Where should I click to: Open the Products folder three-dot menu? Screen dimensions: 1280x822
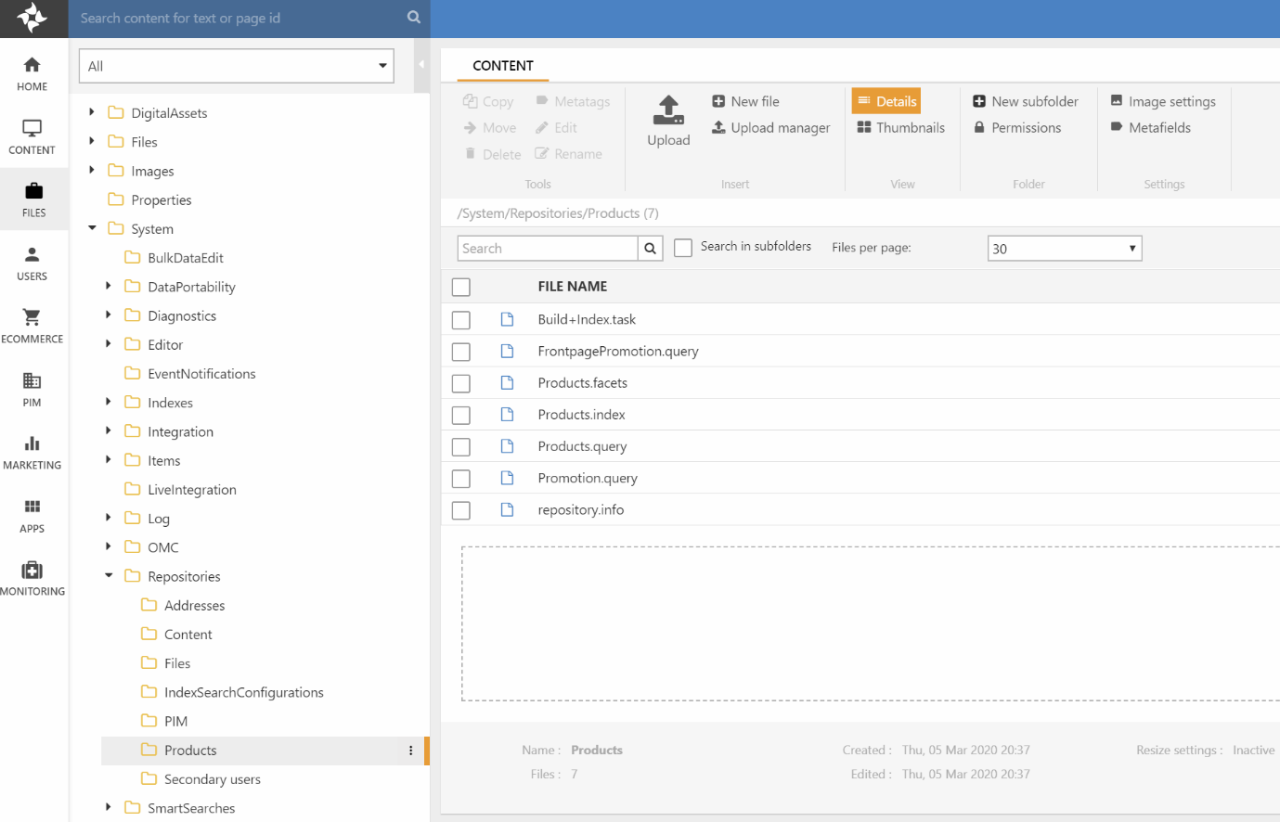click(x=410, y=750)
